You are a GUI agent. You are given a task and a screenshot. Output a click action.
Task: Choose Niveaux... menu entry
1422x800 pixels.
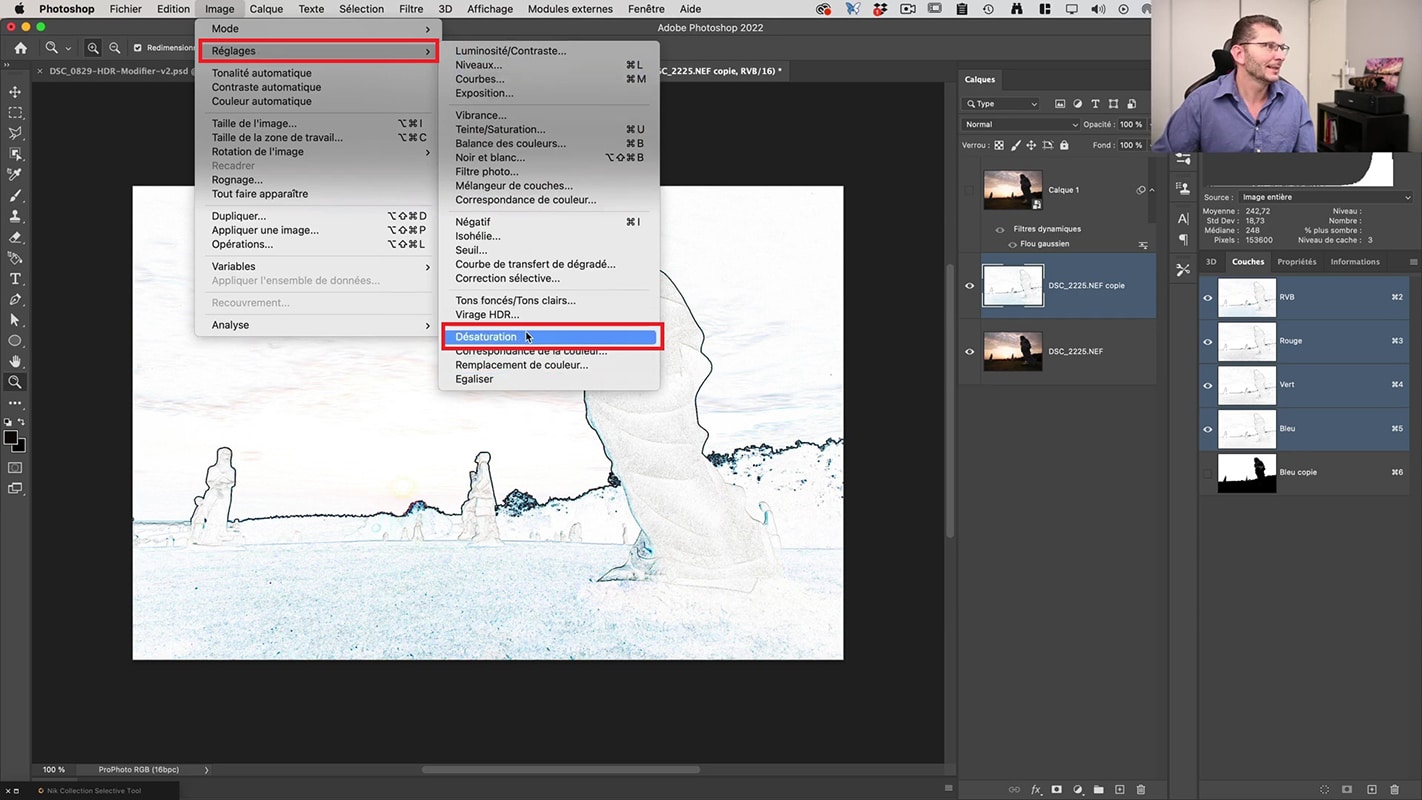(x=549, y=65)
